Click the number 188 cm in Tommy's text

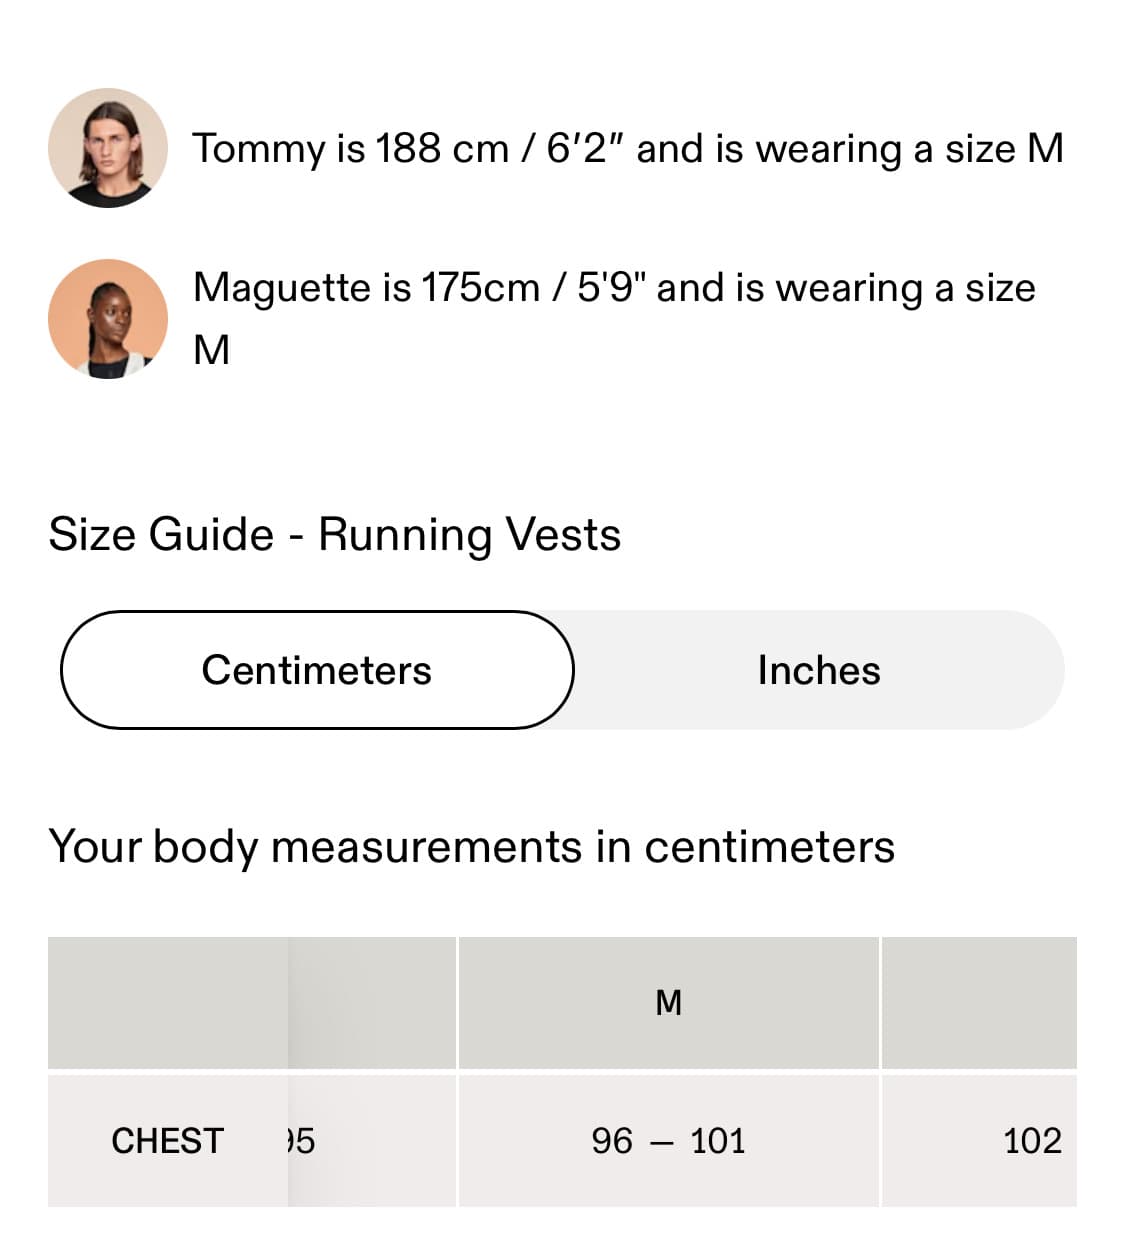[441, 148]
